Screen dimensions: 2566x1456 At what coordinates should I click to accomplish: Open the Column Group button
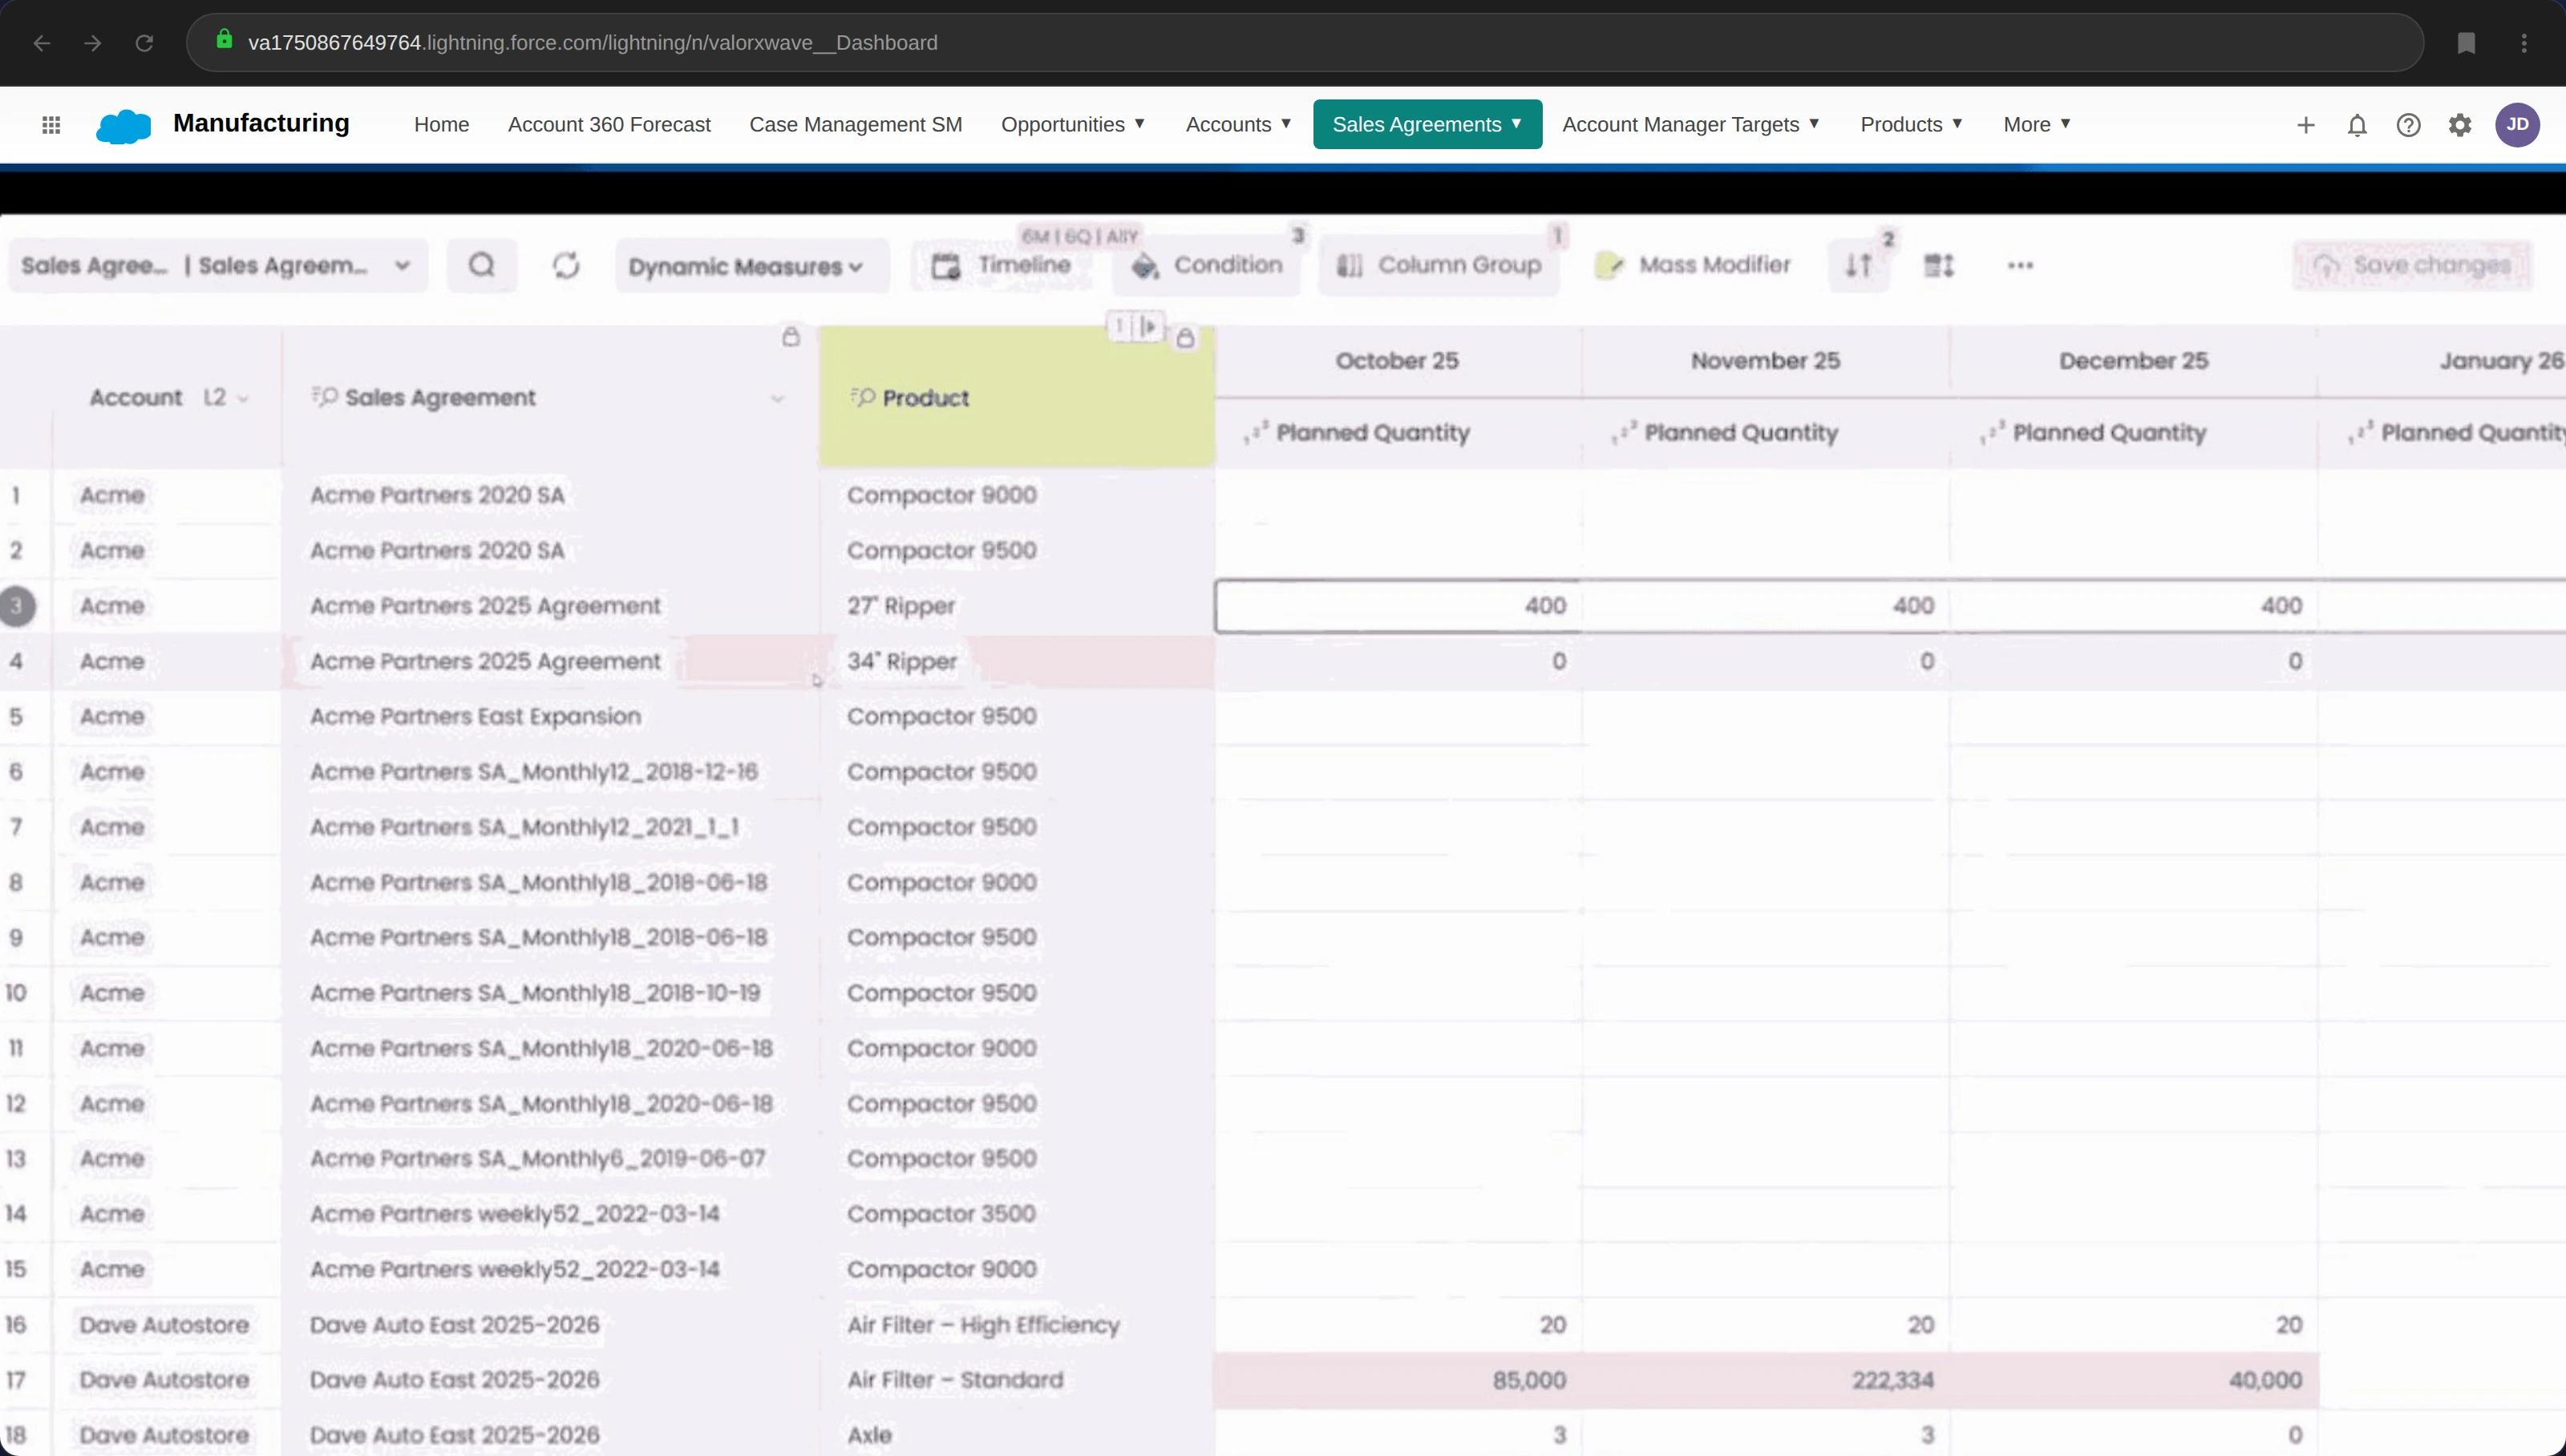[x=1439, y=265]
